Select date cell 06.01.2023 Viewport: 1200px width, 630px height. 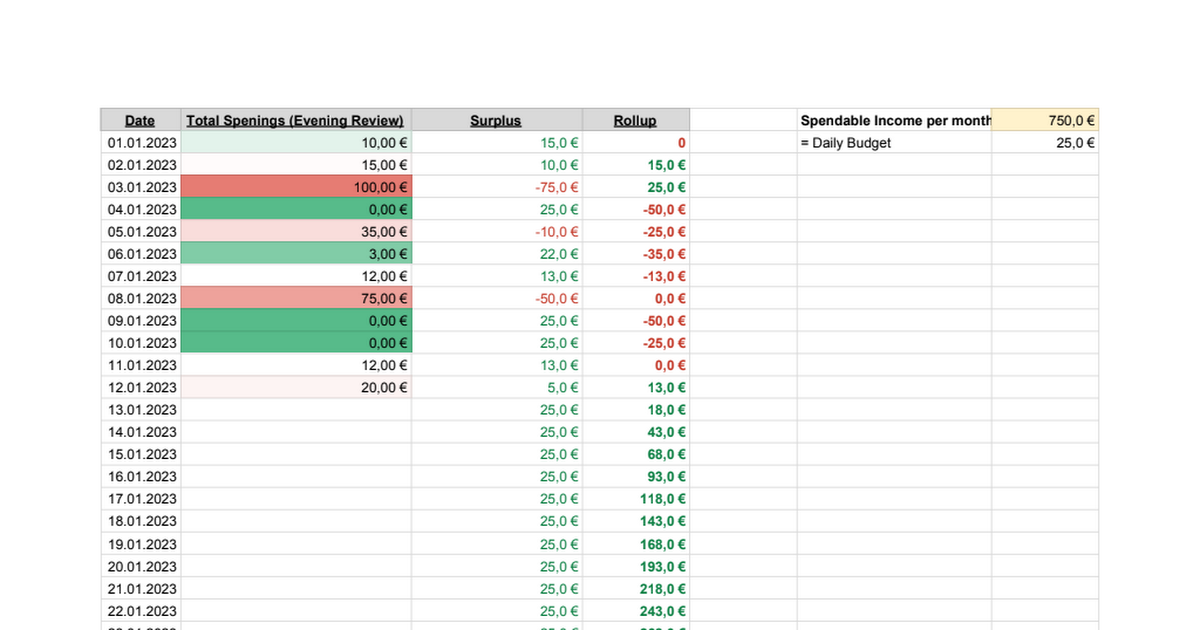pos(140,254)
